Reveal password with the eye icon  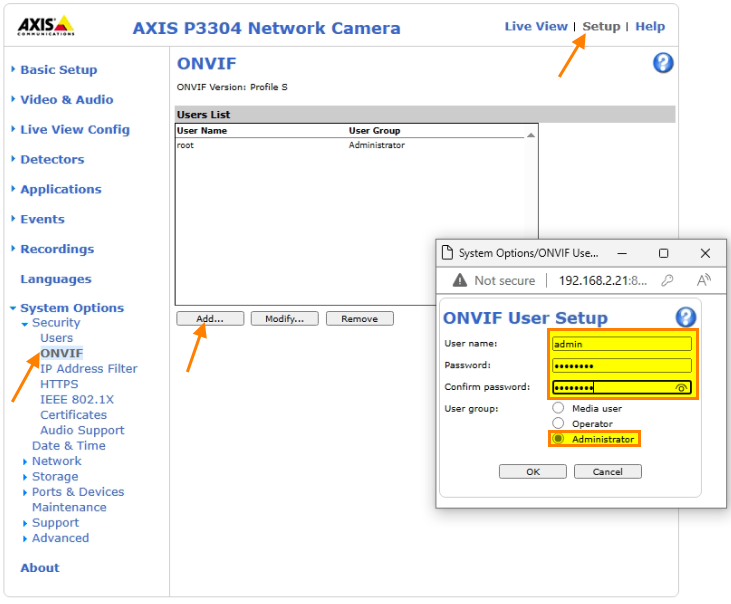681,388
